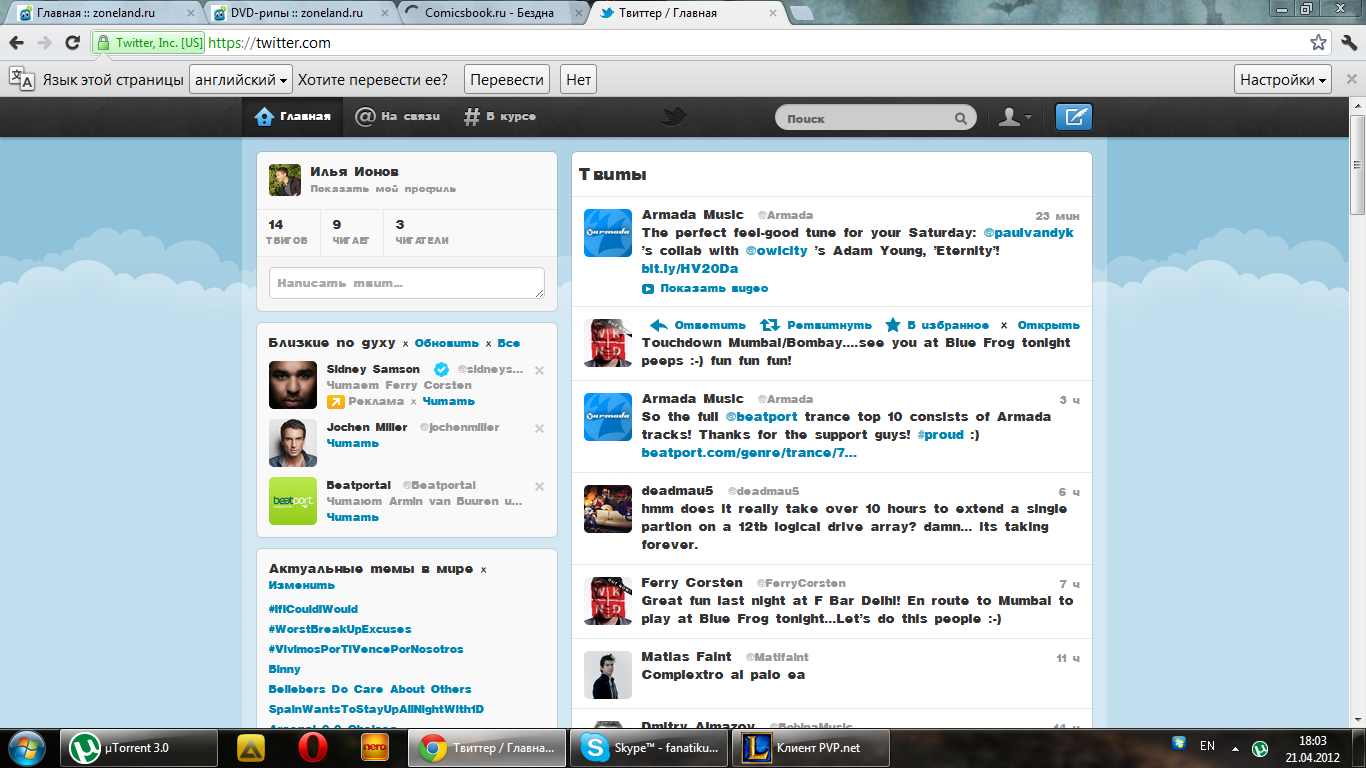Switch to Главная :: zoneland.ru tab
The height and width of the screenshot is (768, 1366).
tap(104, 13)
